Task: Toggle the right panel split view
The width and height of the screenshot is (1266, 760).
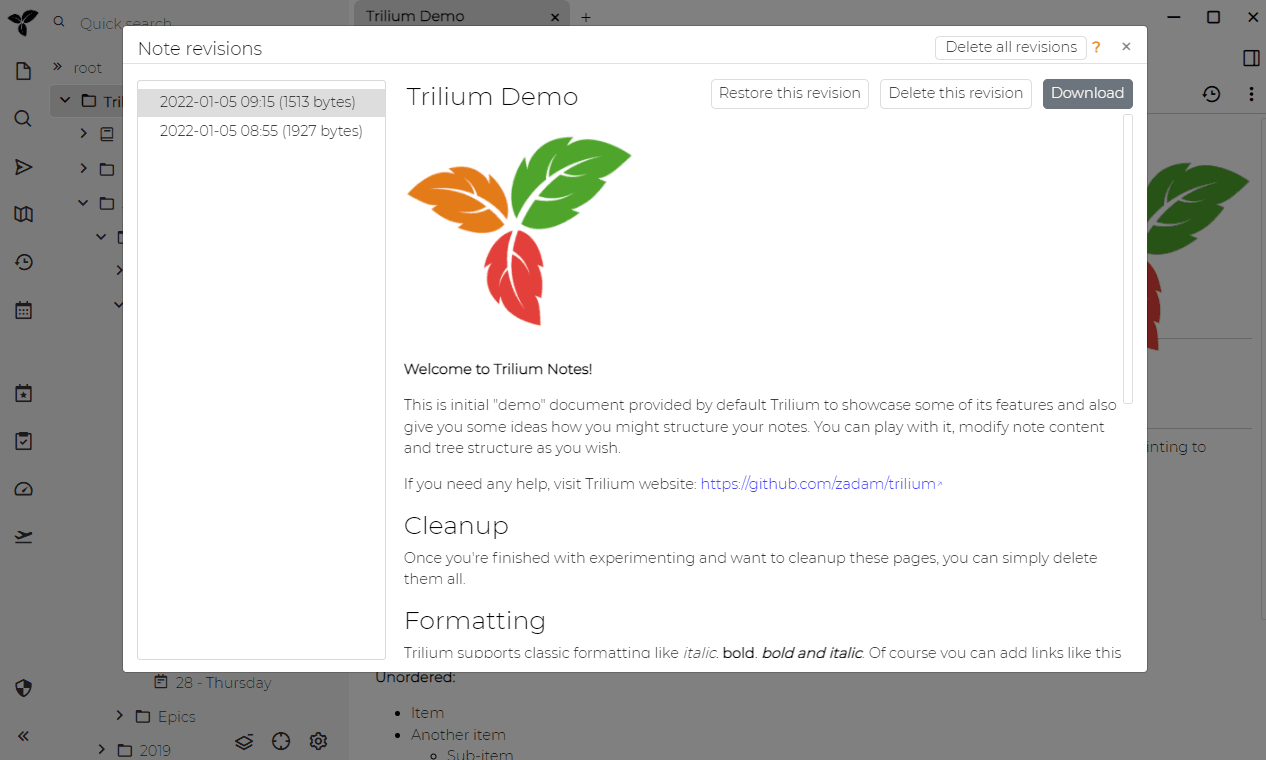Action: (1250, 58)
